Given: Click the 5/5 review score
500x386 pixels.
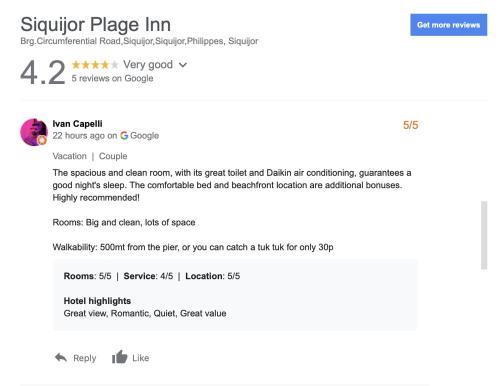Looking at the screenshot, I should 410,125.
